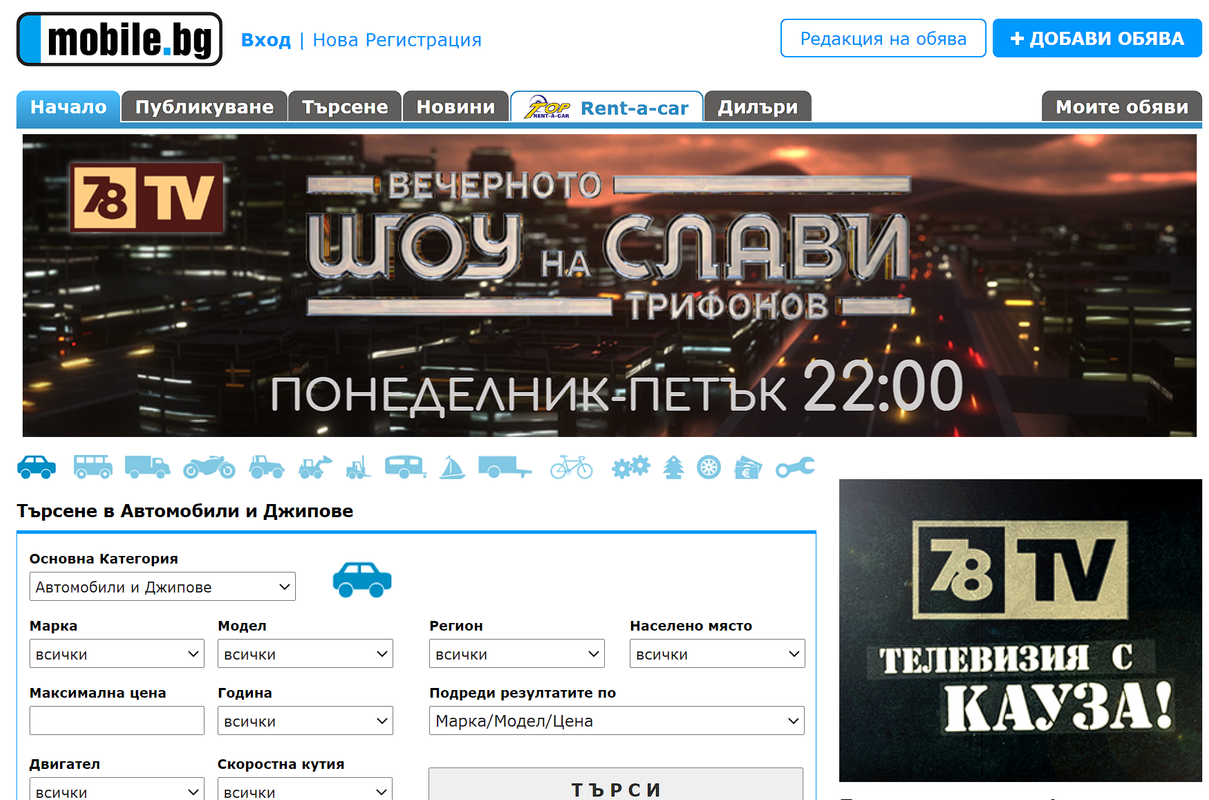This screenshot has width=1209, height=800.
Task: Select the air freshener tree accessories icon
Action: coord(674,467)
